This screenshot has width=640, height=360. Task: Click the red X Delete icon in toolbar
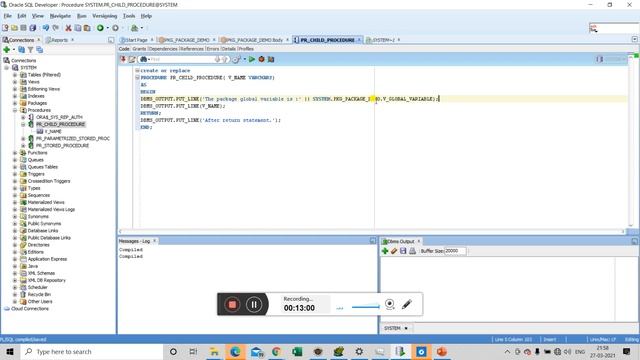pos(68,28)
